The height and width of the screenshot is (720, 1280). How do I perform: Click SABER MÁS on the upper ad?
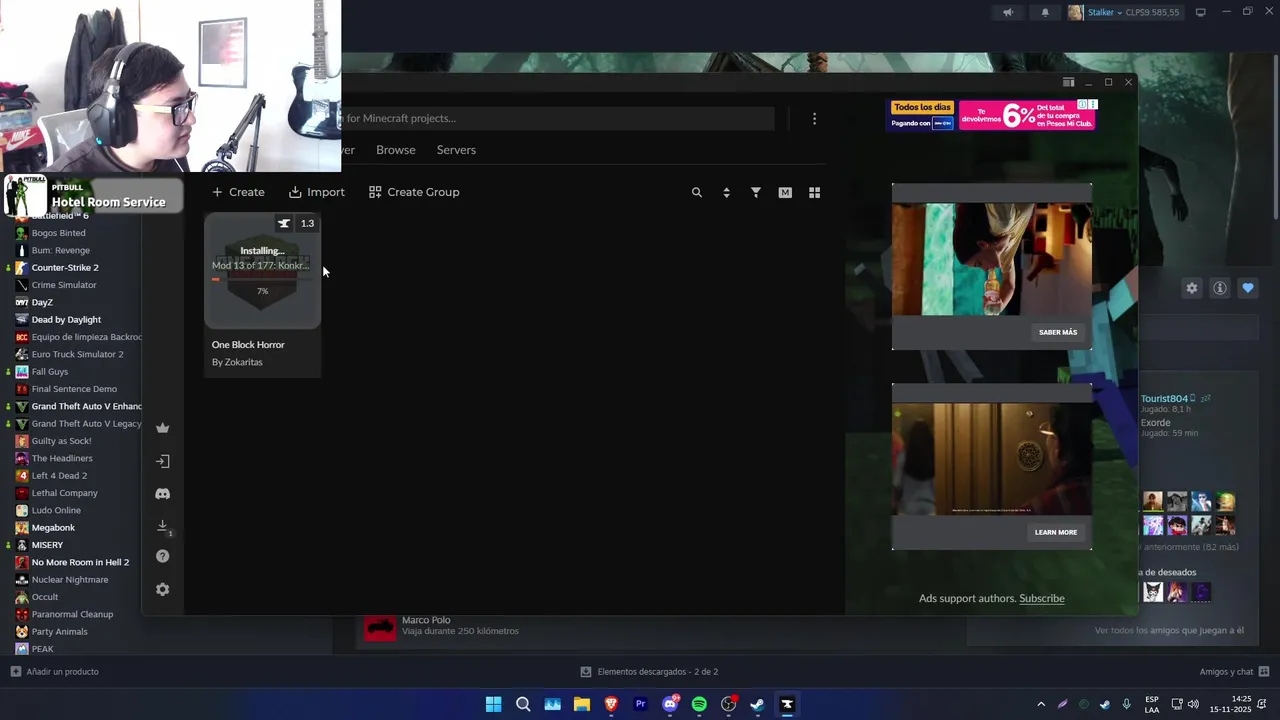1058,332
